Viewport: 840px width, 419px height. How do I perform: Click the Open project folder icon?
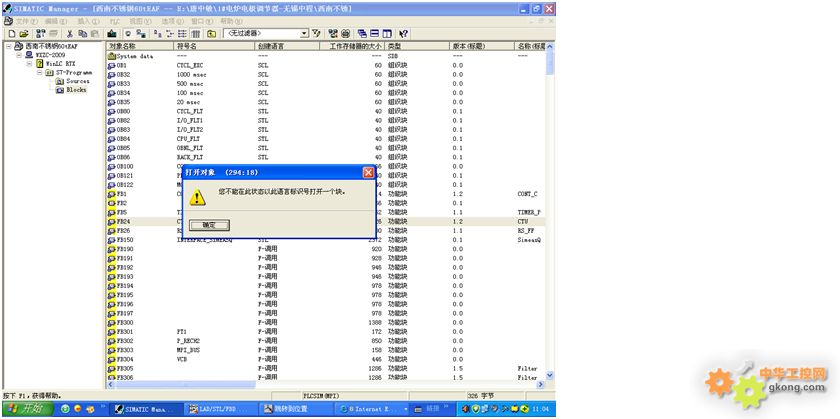(x=24, y=34)
